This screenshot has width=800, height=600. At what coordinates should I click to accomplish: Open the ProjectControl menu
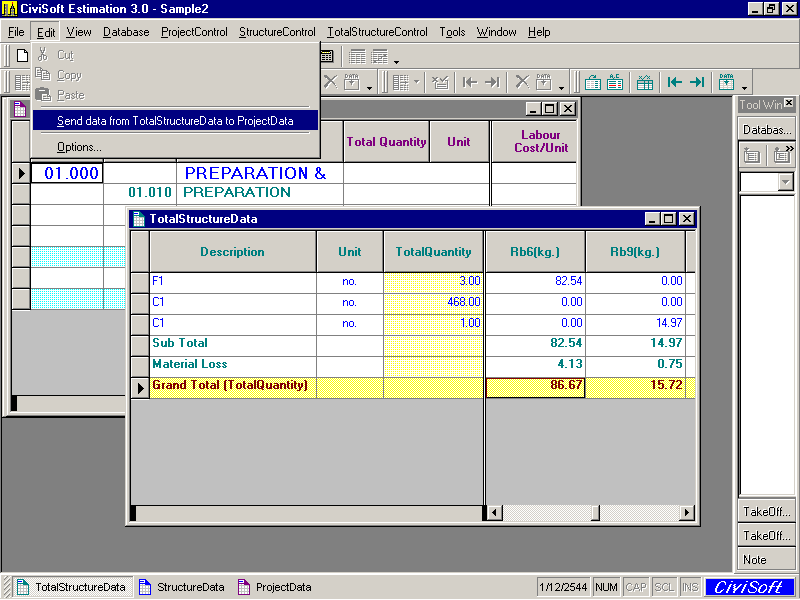(194, 32)
